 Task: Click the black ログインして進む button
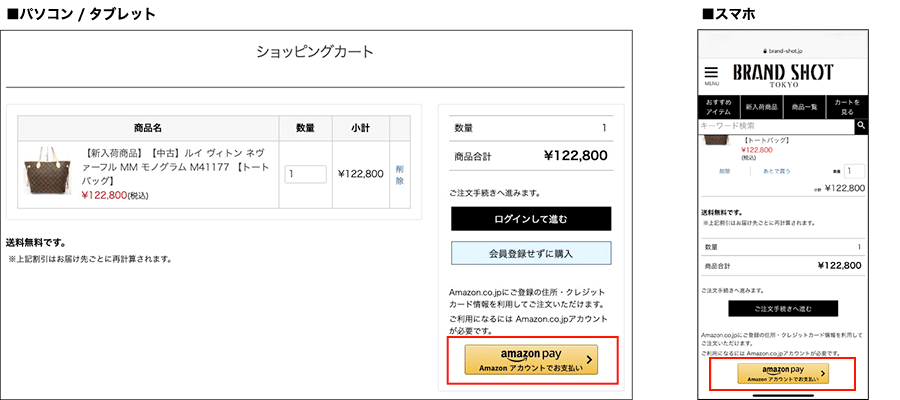[530, 219]
